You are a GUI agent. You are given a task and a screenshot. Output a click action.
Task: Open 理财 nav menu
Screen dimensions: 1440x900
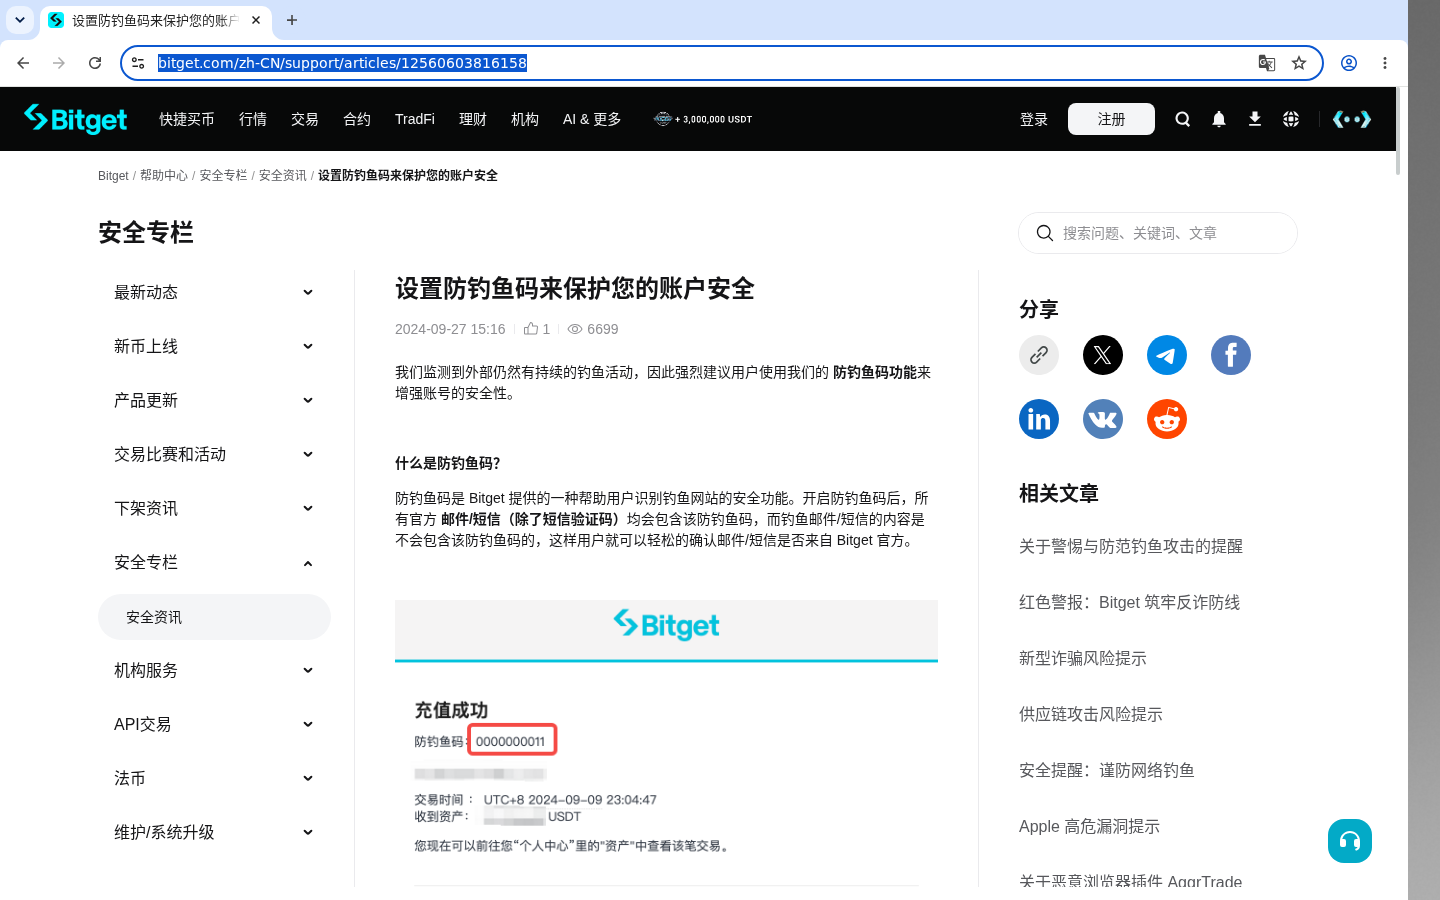[473, 119]
